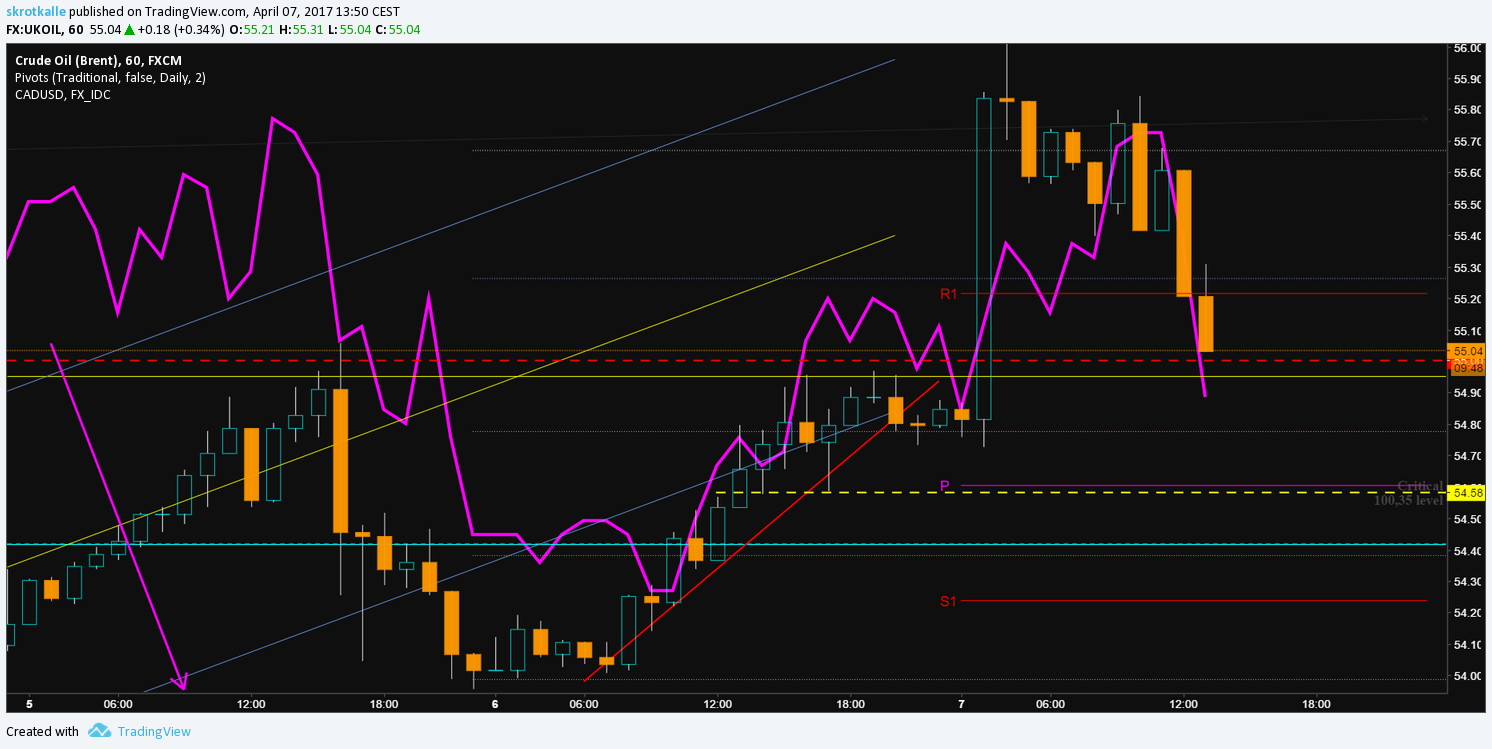Screen dimensions: 1492x749
Task: Click the 54.20 price axis label
Action: (x=1467, y=613)
